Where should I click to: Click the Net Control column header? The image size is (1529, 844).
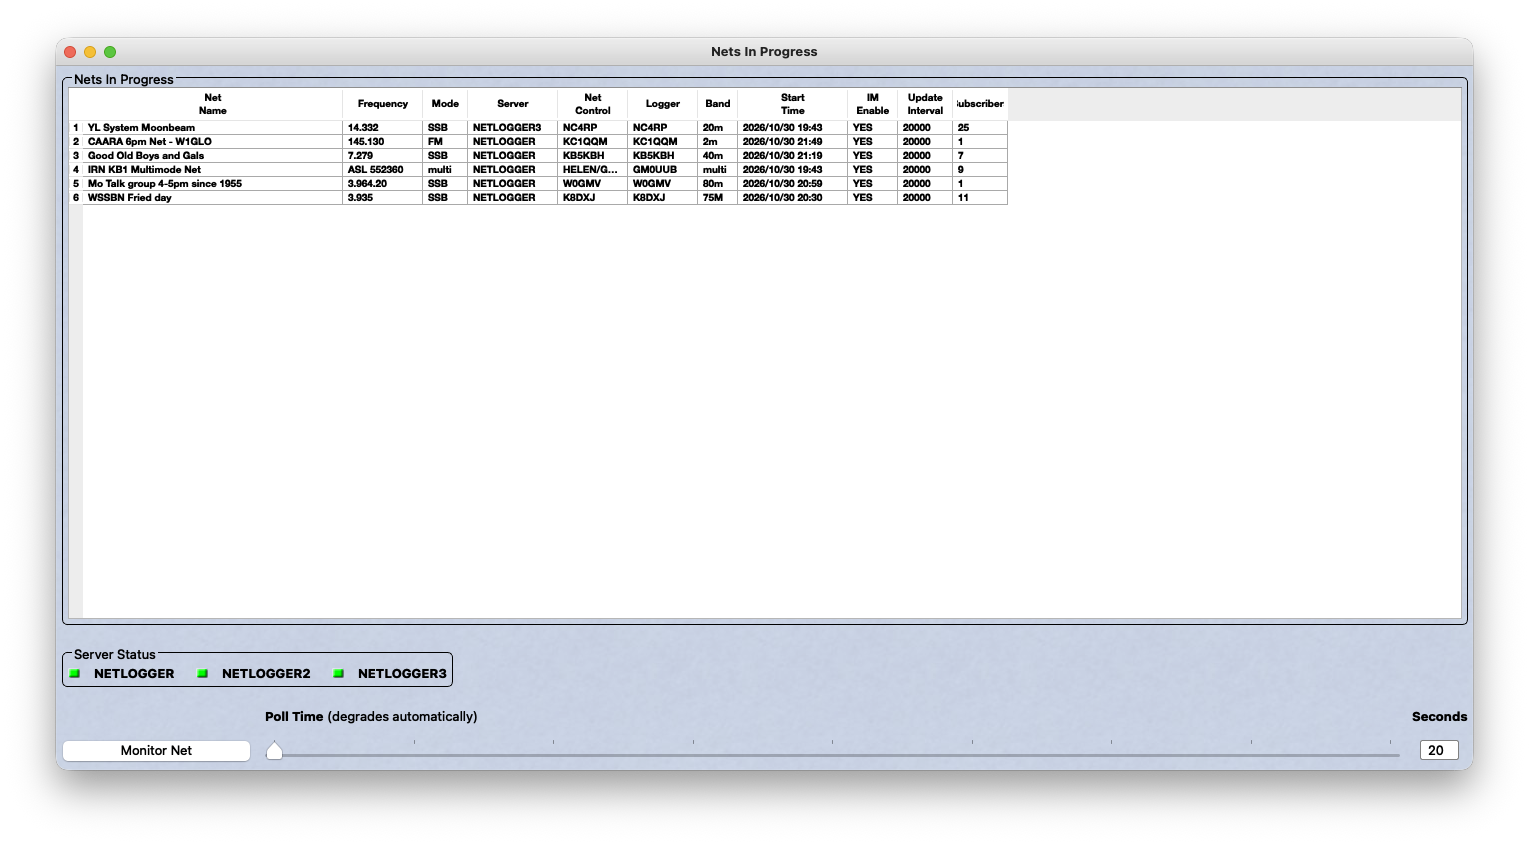[593, 104]
